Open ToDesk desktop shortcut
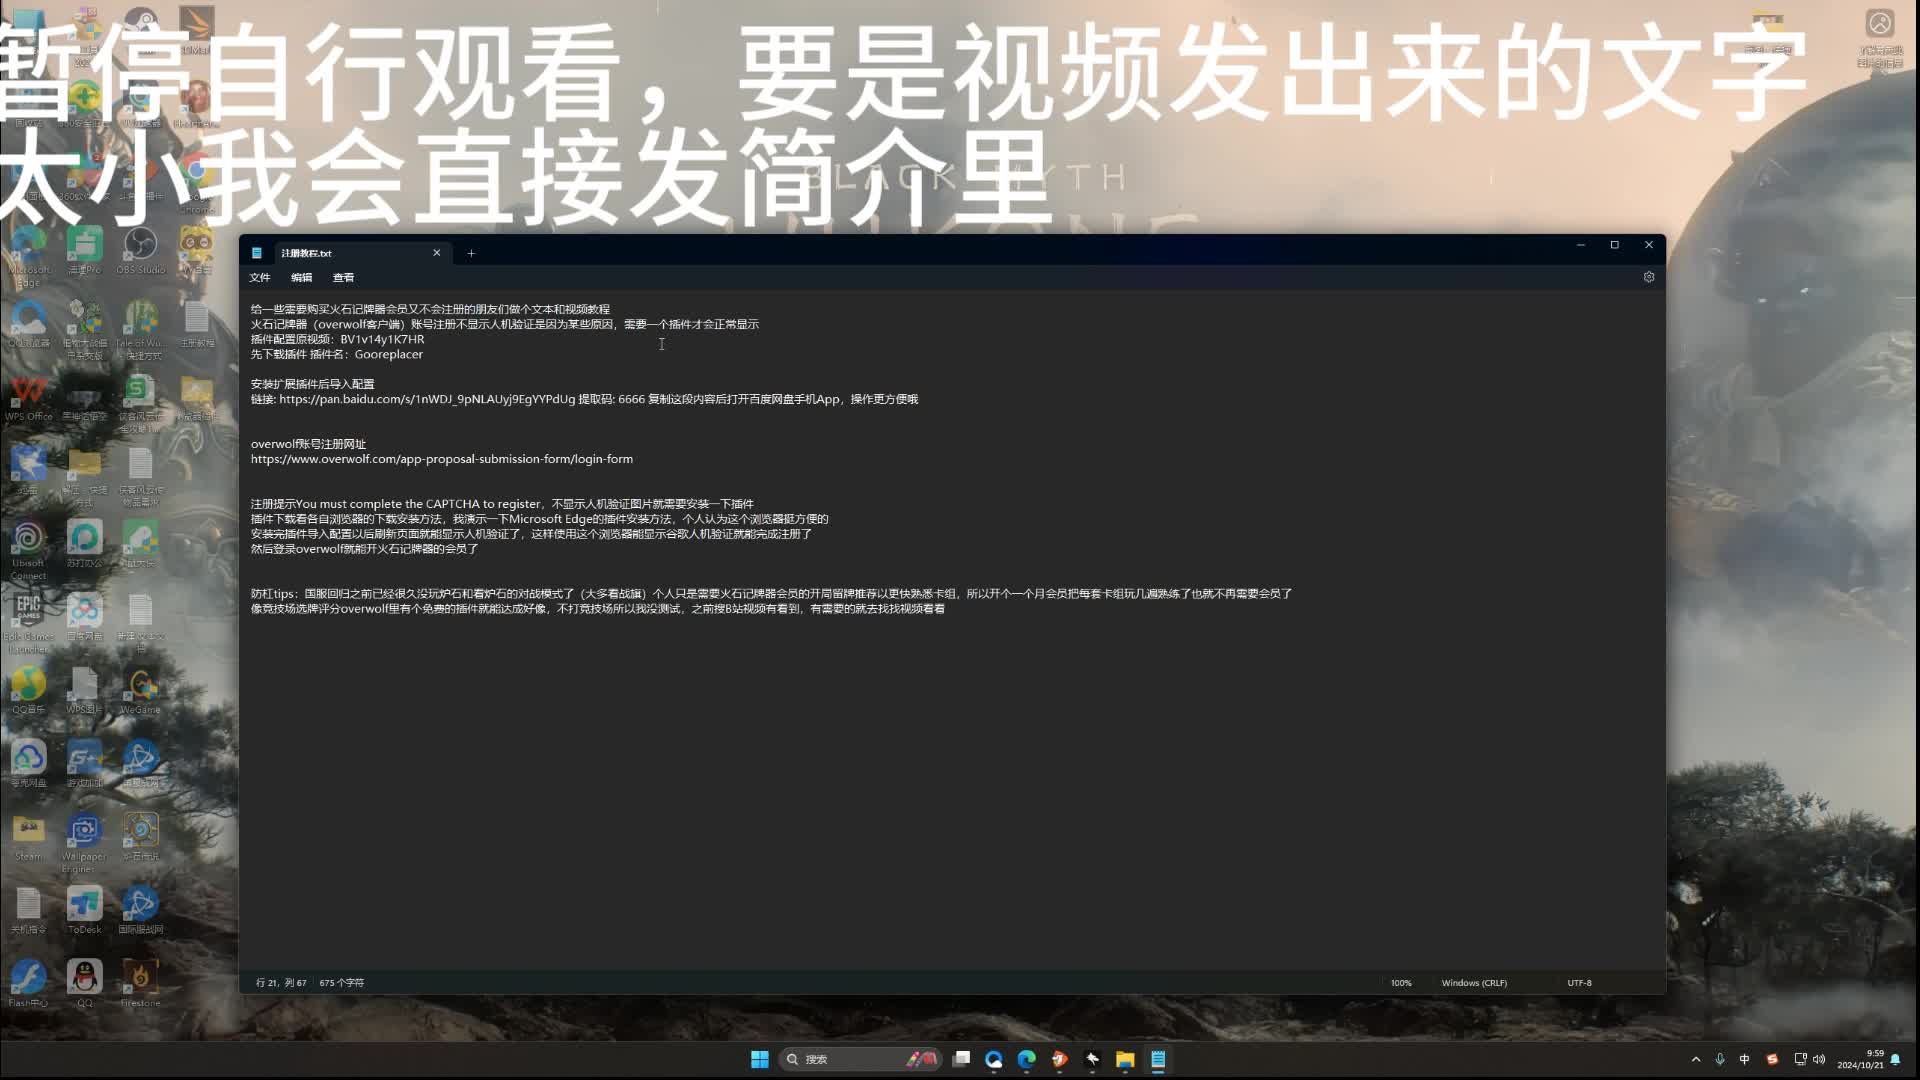 coord(85,911)
